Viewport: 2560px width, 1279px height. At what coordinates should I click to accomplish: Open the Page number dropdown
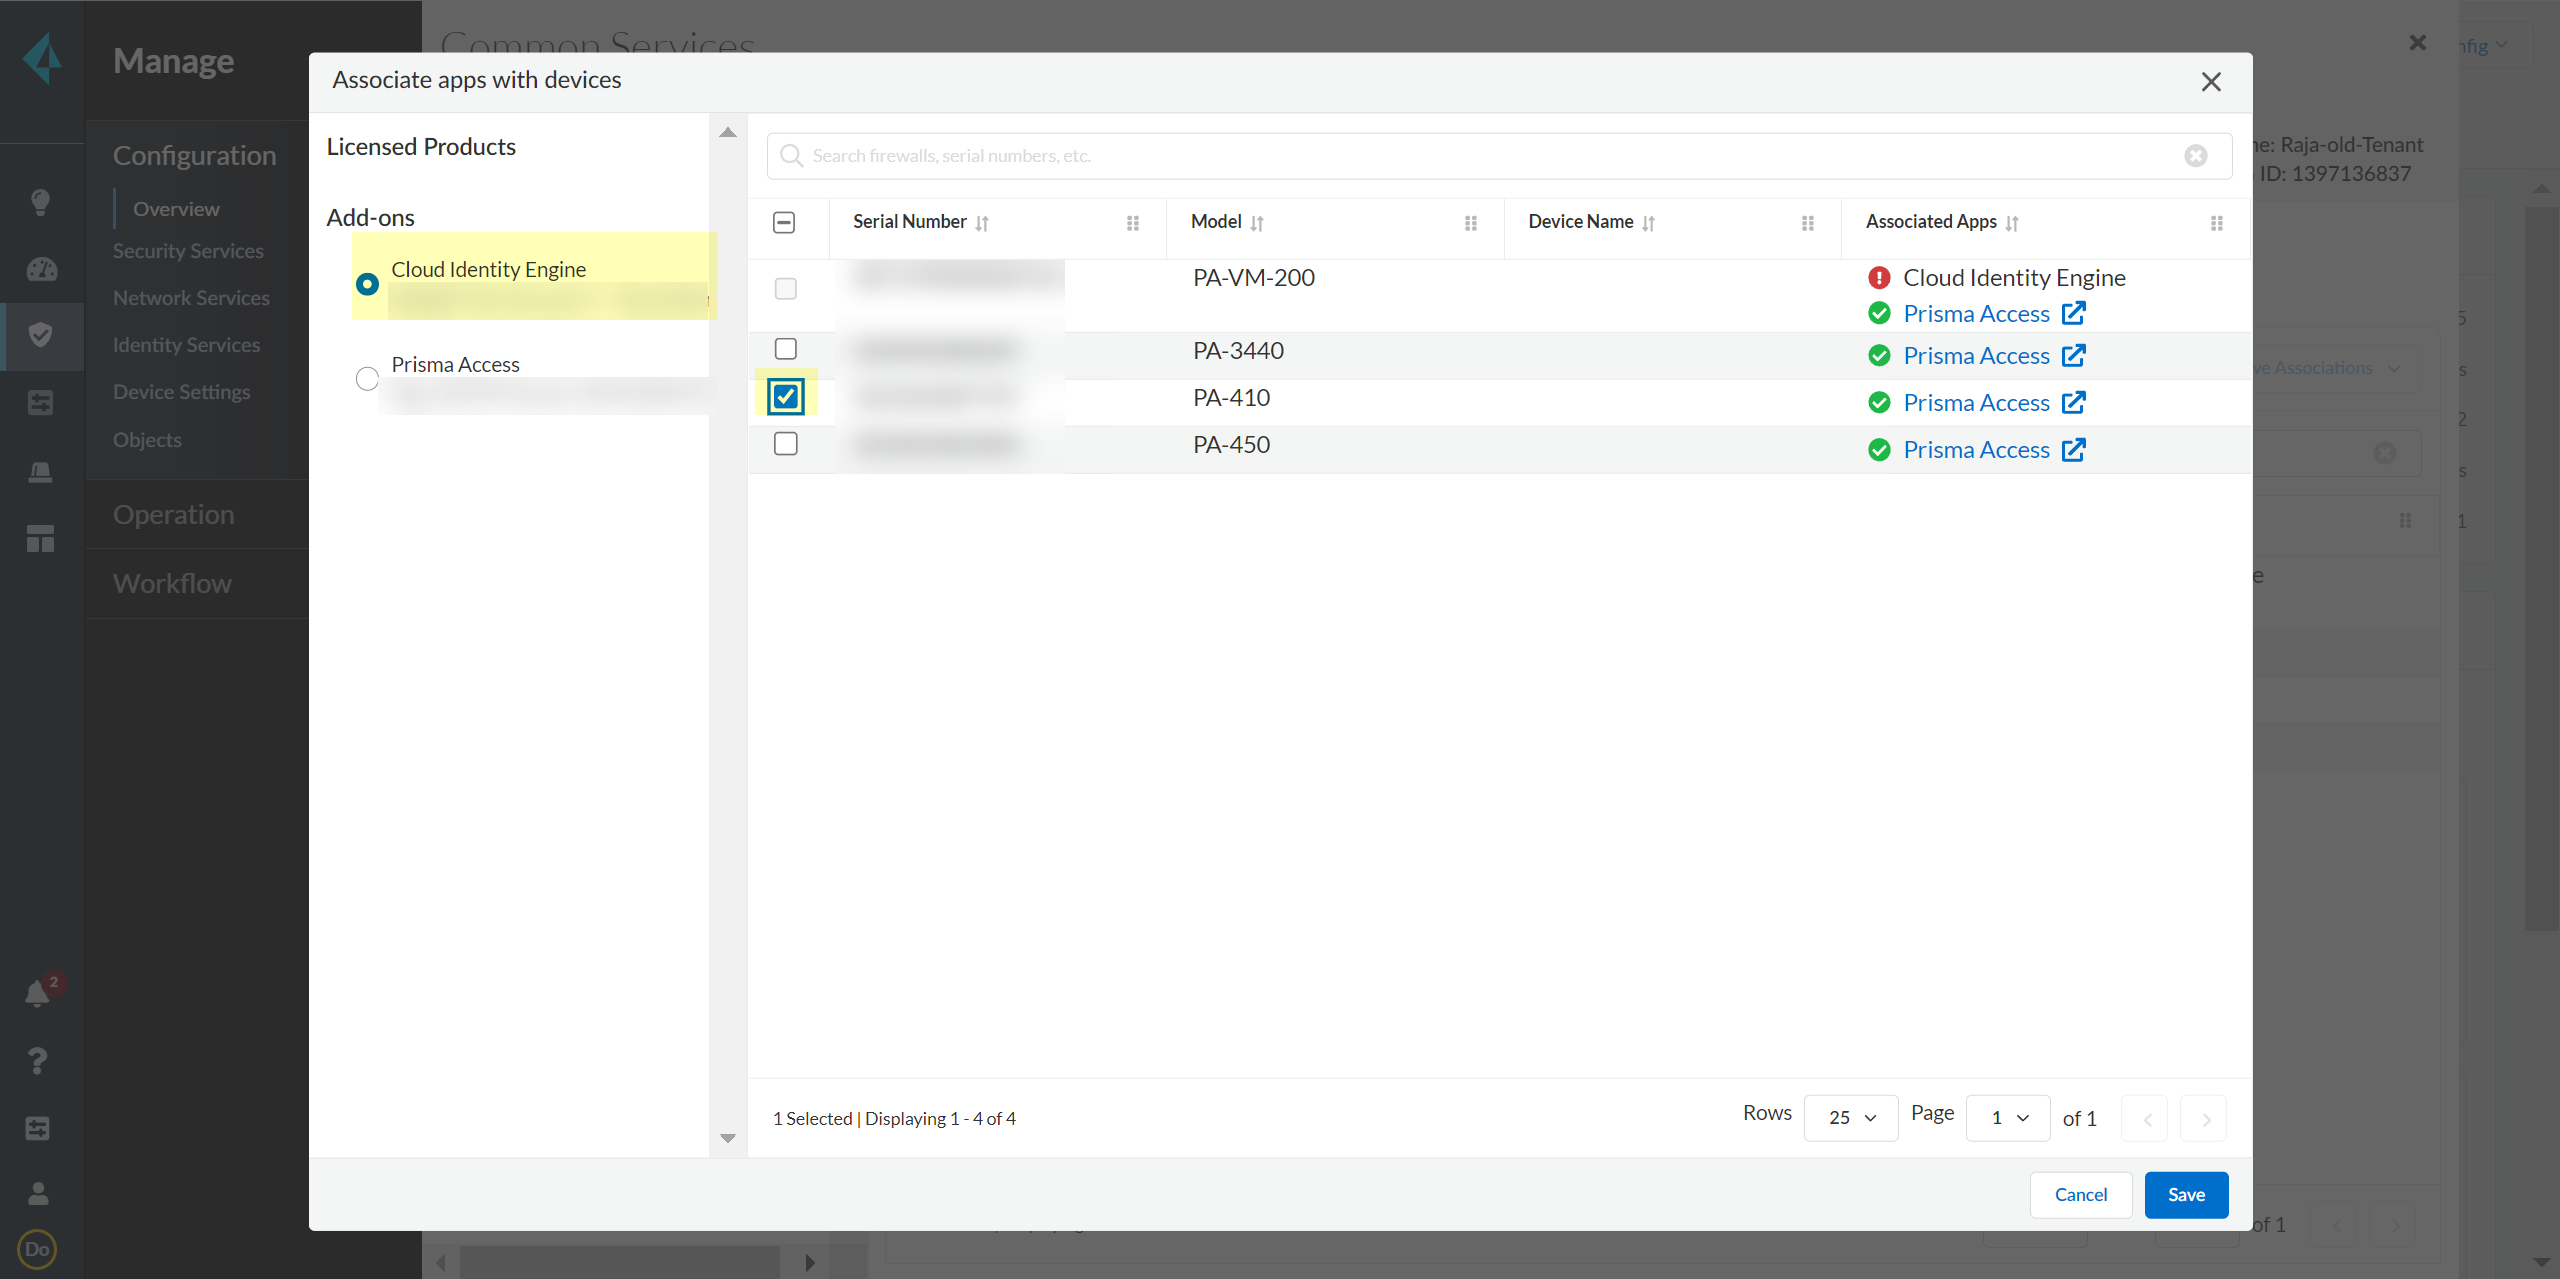(2007, 1118)
